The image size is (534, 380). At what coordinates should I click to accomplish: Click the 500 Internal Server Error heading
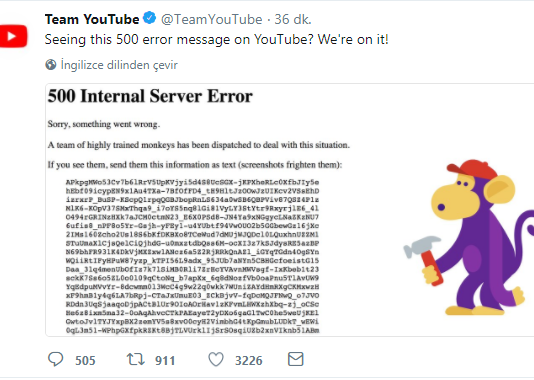150,96
